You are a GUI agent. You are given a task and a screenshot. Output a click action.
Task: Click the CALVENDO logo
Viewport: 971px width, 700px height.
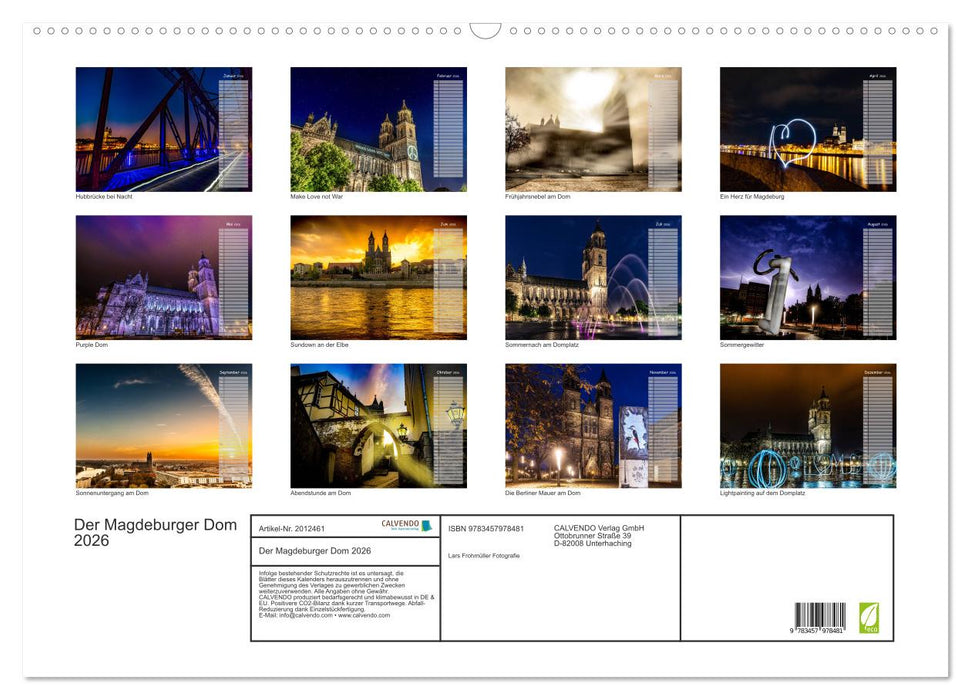[404, 523]
